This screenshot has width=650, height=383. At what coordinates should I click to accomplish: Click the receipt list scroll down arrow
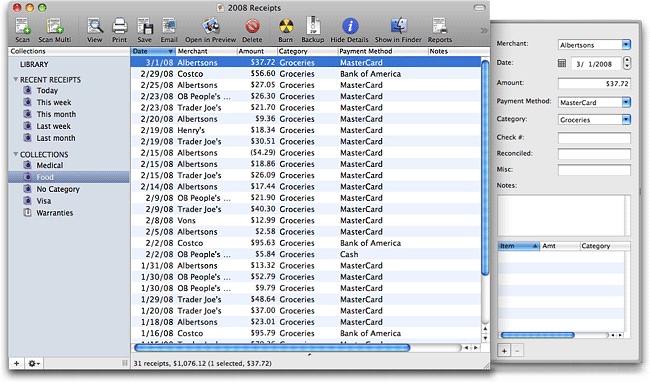tap(485, 338)
